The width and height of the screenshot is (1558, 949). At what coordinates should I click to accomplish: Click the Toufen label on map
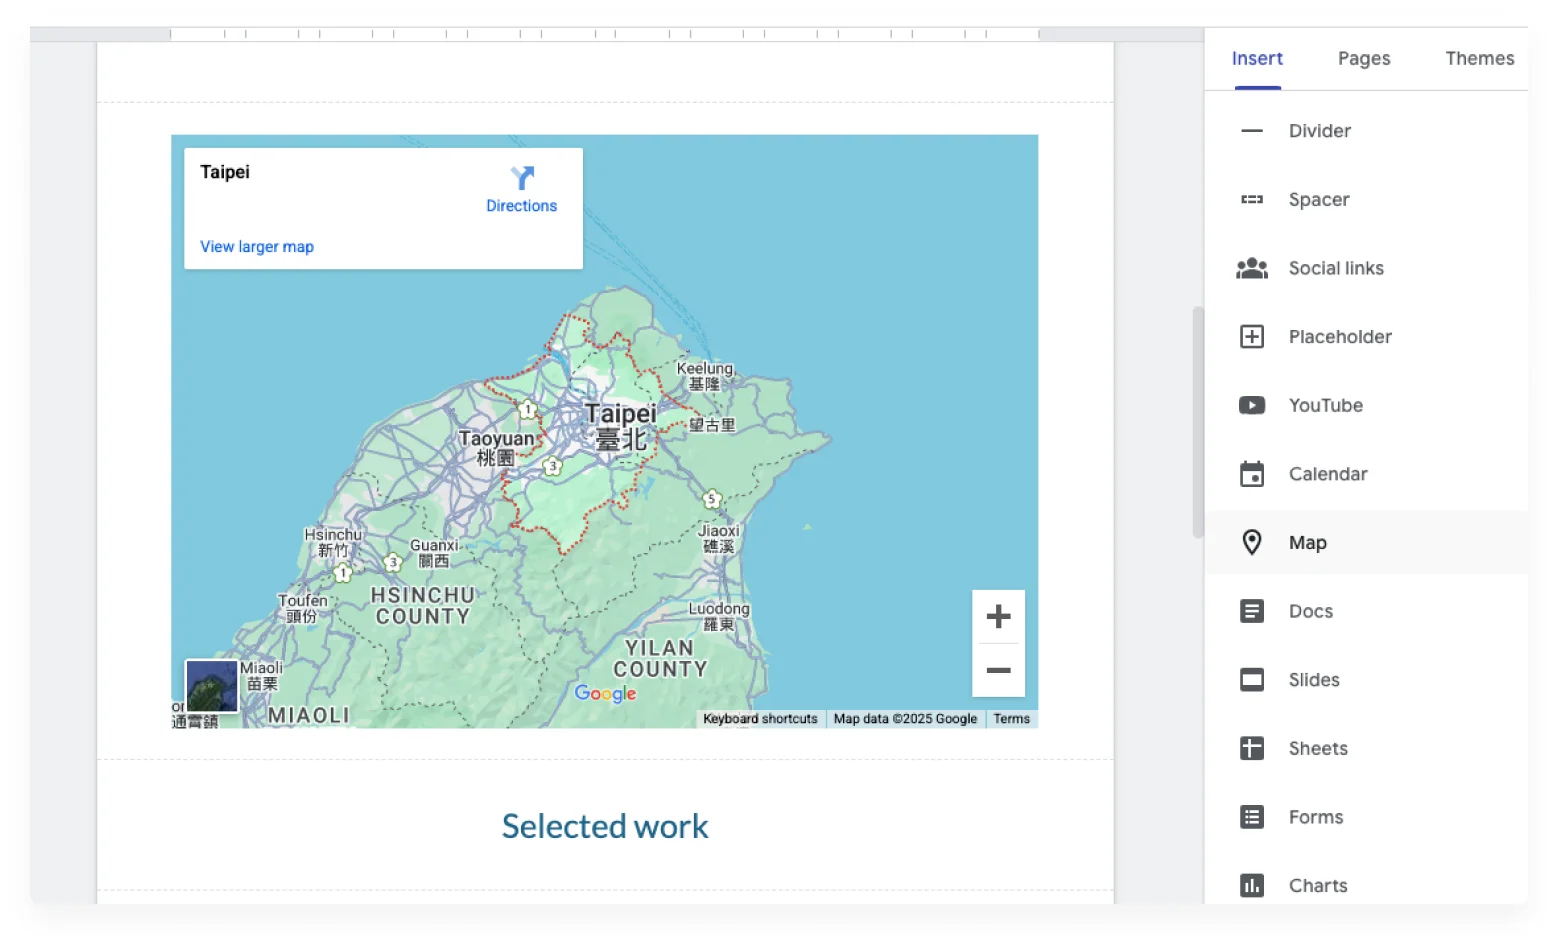click(x=302, y=608)
